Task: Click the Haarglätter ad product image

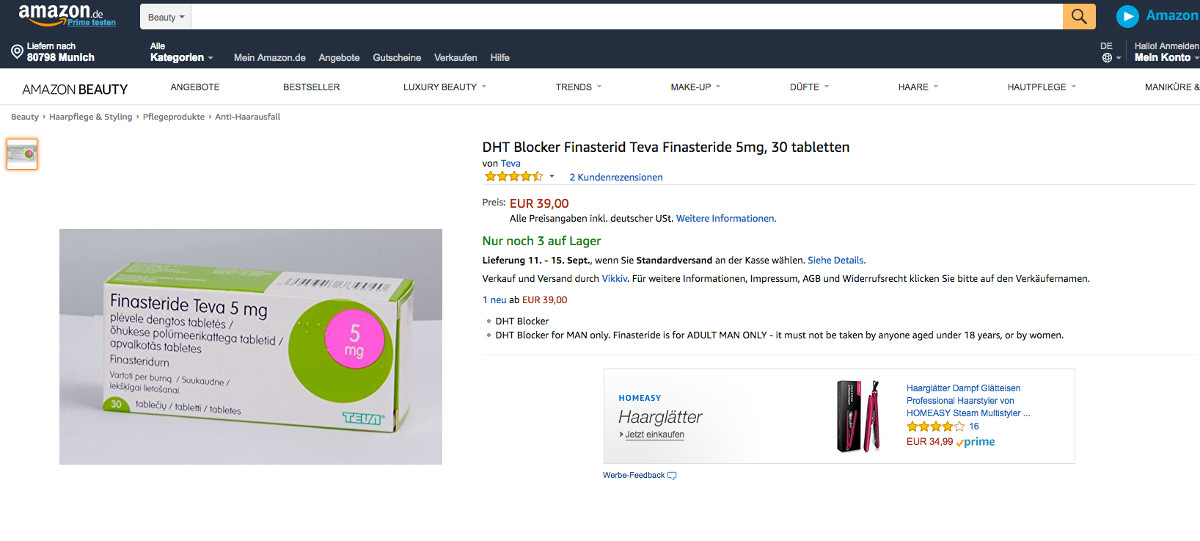Action: point(858,415)
